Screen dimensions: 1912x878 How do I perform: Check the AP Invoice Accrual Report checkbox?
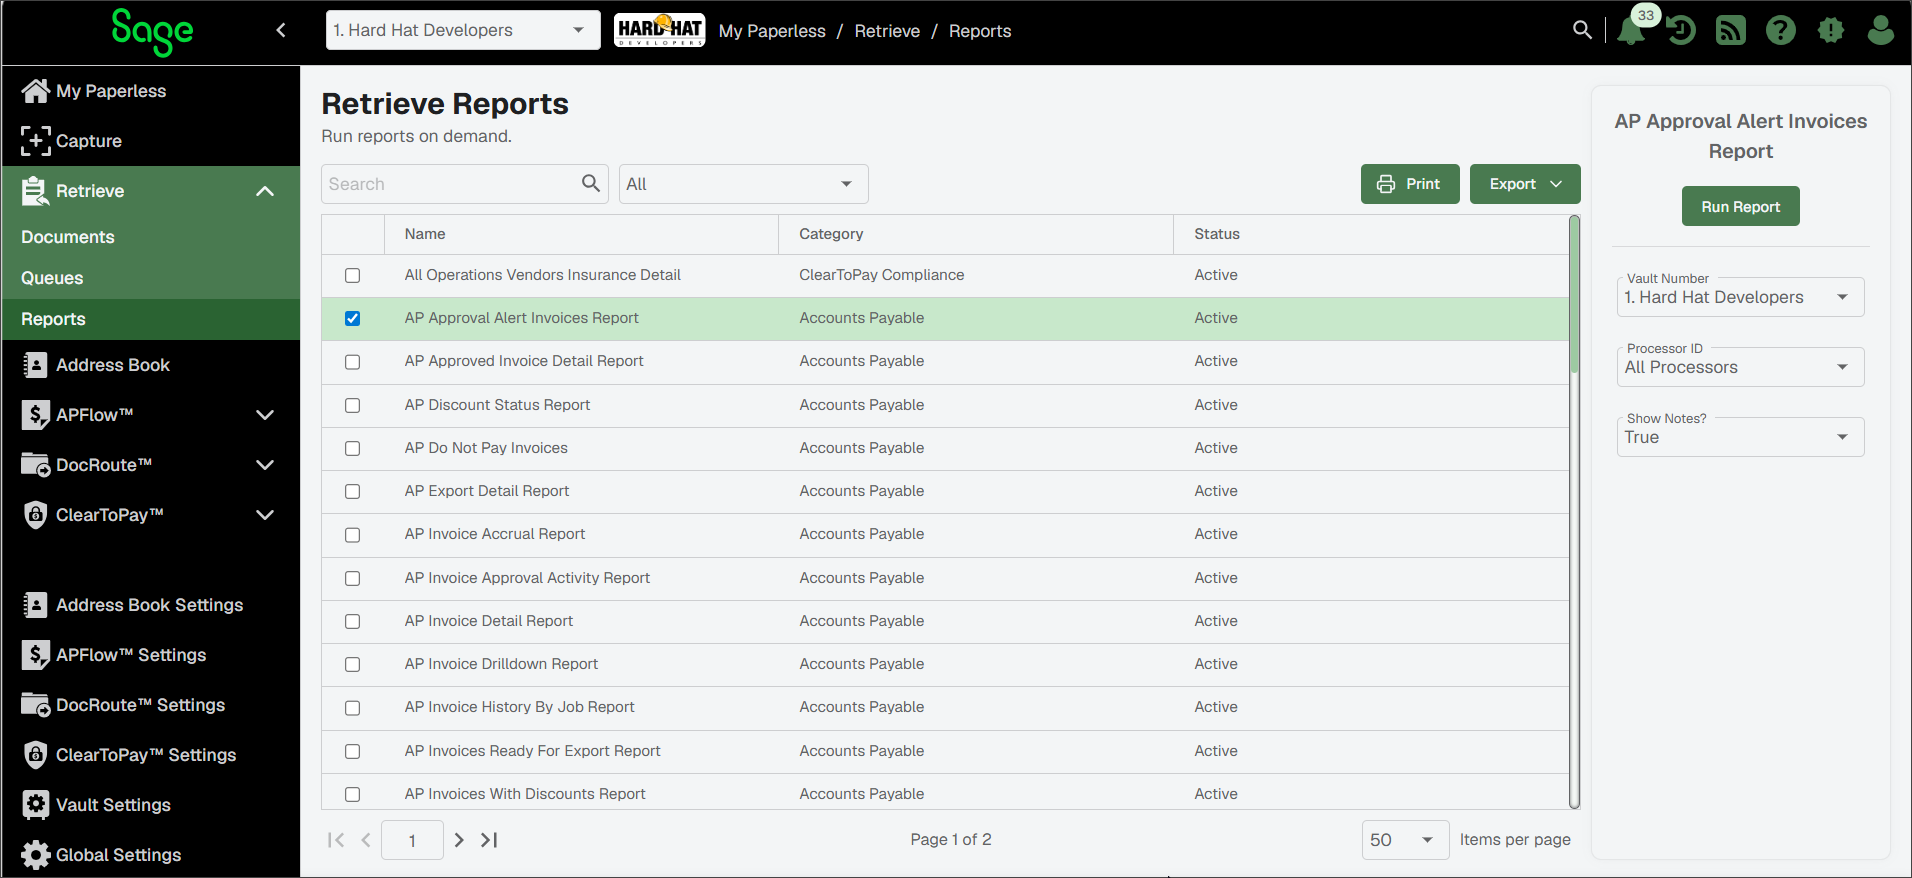(353, 535)
